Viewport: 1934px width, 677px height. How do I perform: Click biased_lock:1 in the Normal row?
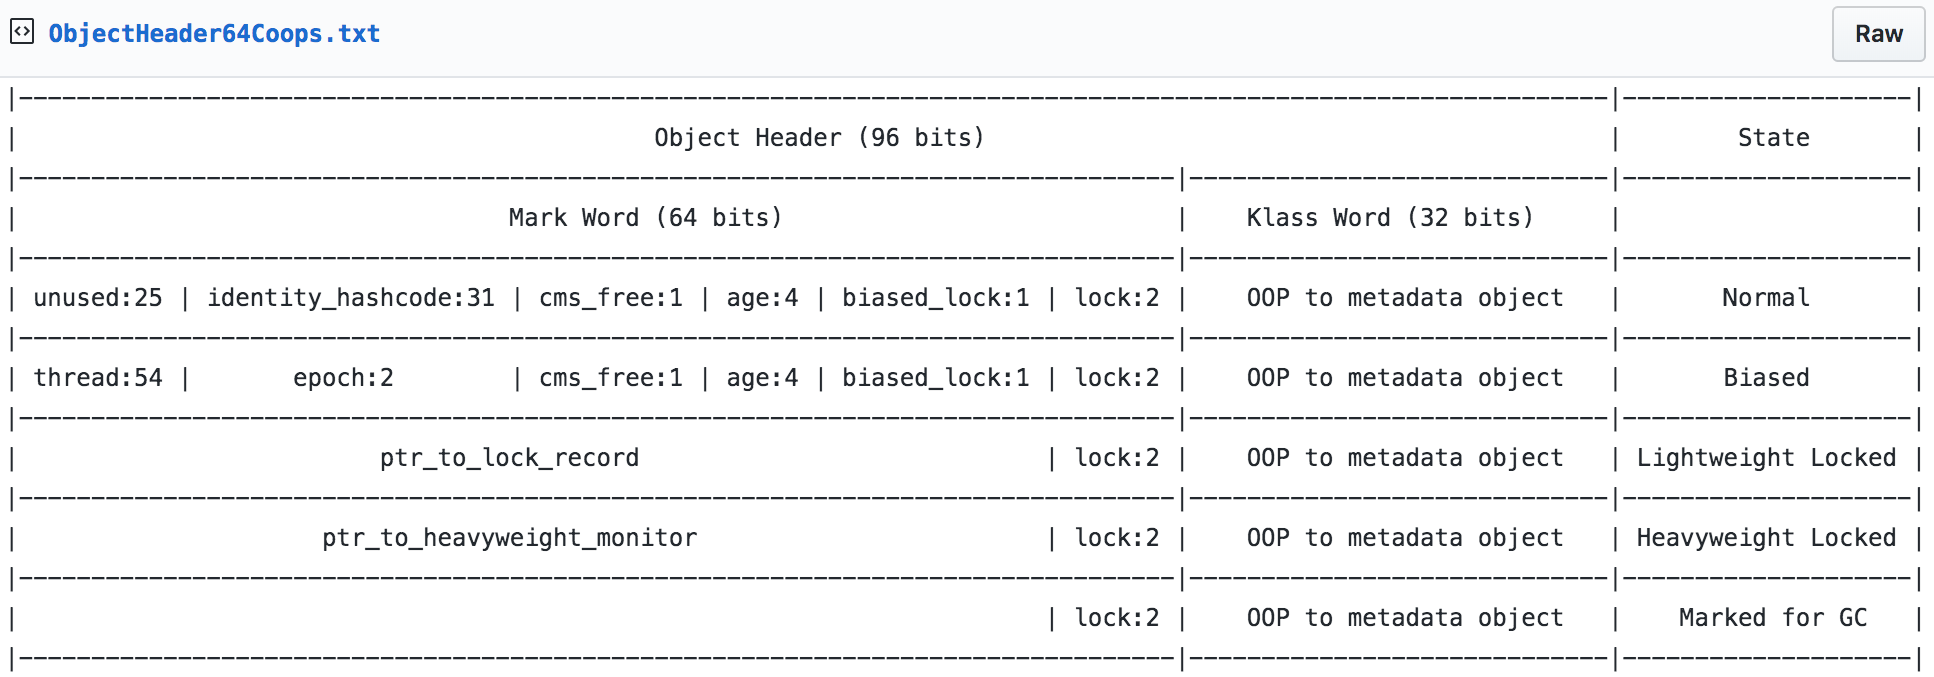pos(935,298)
